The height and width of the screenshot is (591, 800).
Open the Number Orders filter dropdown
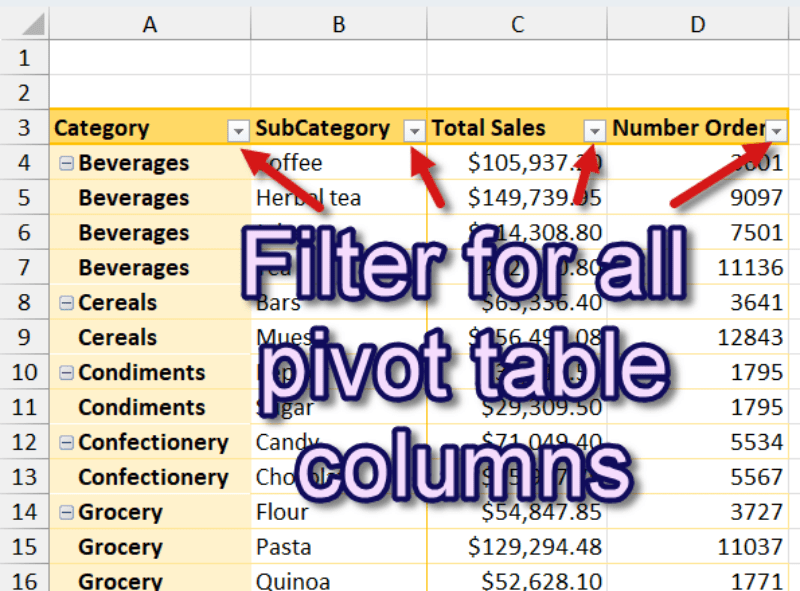pyautogui.click(x=778, y=130)
